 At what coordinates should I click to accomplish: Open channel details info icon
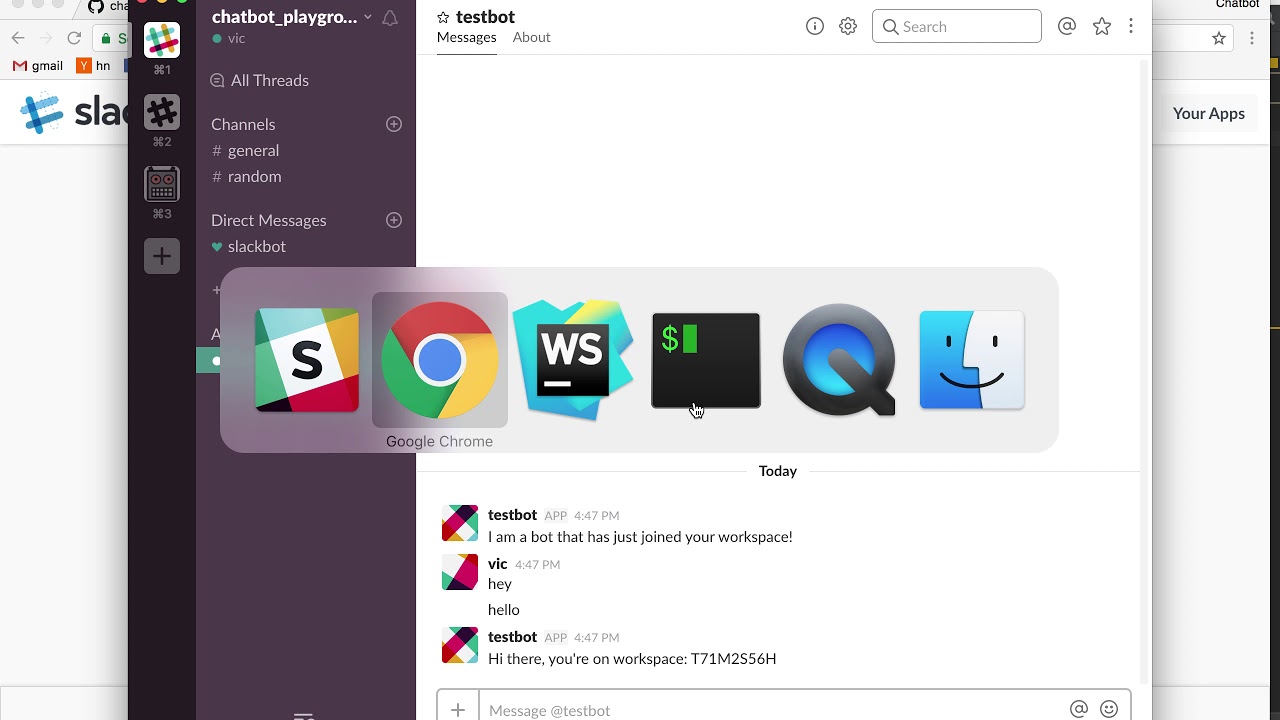(x=815, y=27)
